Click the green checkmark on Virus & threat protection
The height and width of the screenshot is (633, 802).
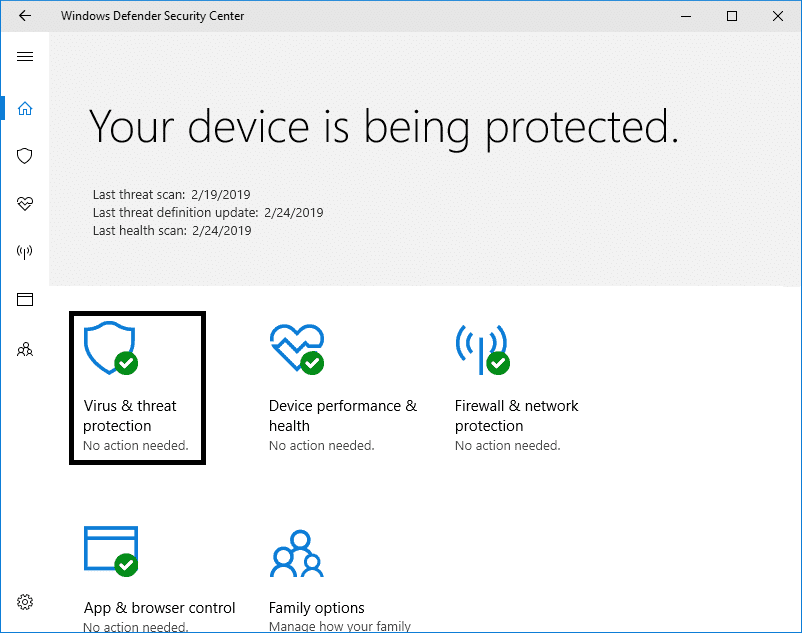[x=125, y=363]
